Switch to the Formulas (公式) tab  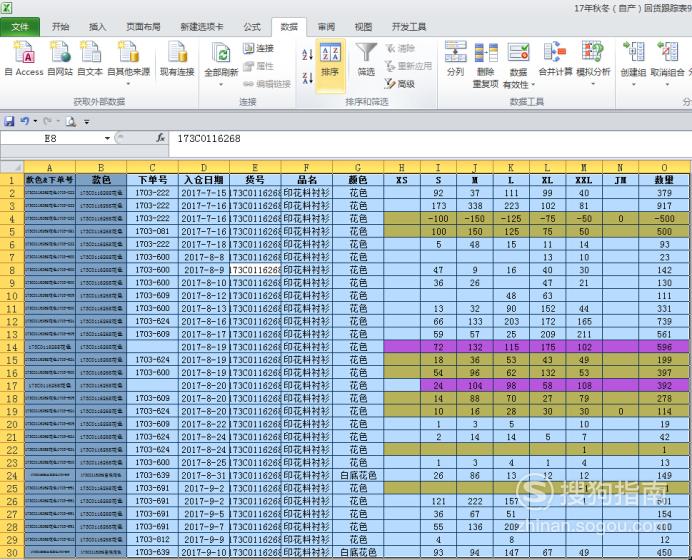[252, 27]
